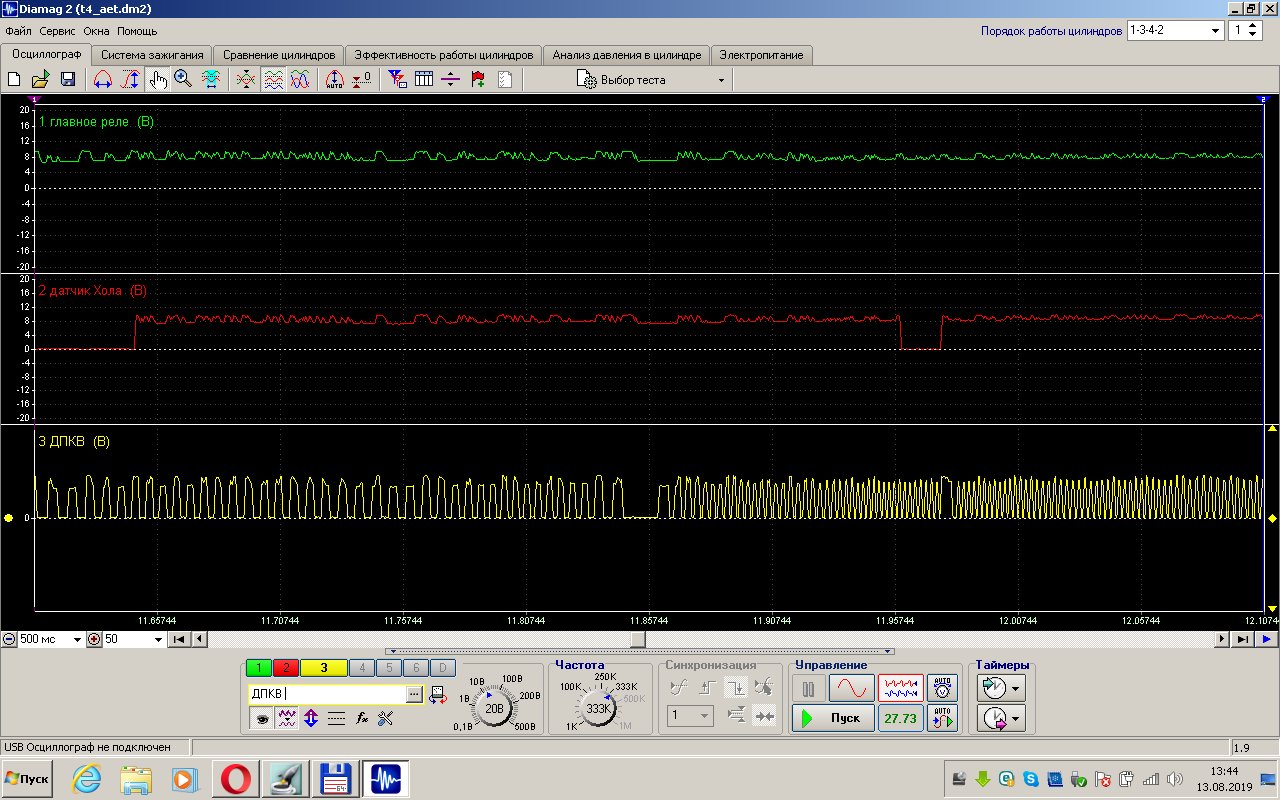Click the floppy disk save icon in toolbar
The height and width of the screenshot is (800, 1280).
(68, 80)
